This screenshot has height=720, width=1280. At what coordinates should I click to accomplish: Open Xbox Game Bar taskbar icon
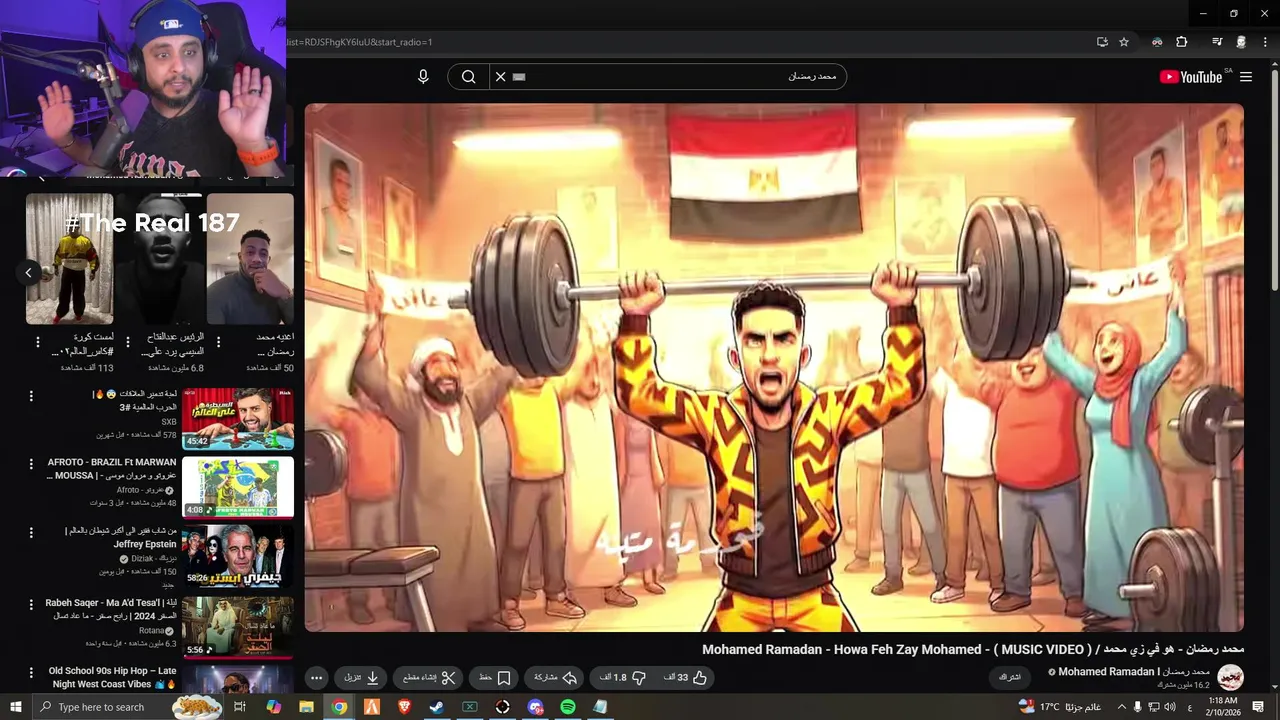tap(470, 707)
